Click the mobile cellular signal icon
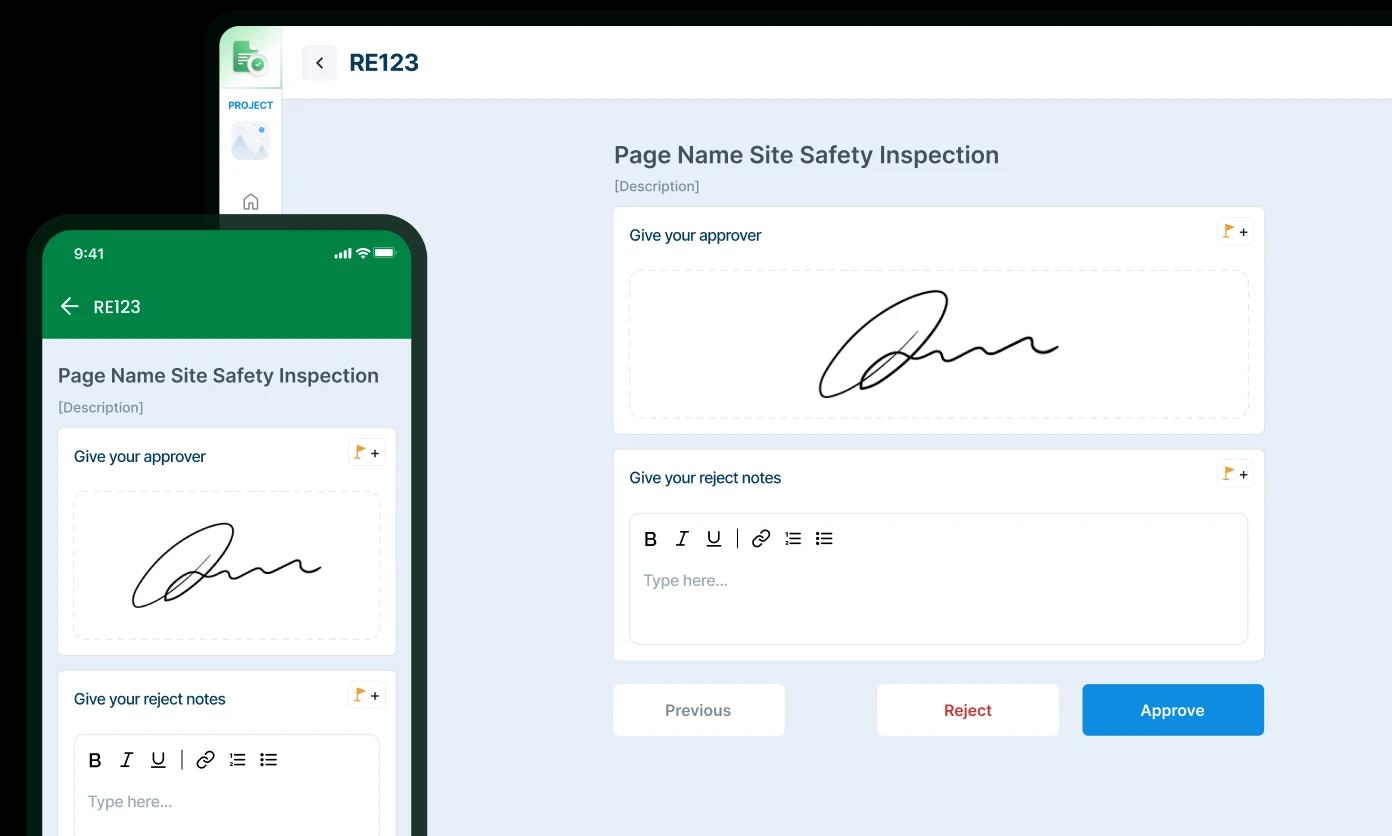This screenshot has width=1392, height=836. point(343,254)
